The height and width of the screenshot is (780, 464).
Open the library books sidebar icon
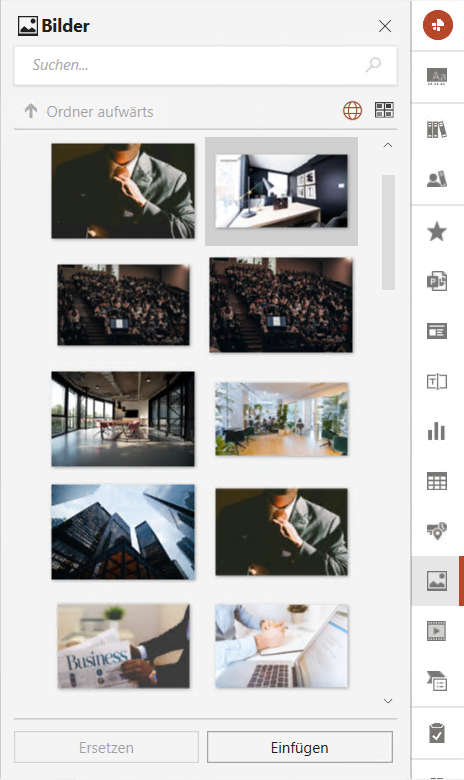[x=437, y=129]
